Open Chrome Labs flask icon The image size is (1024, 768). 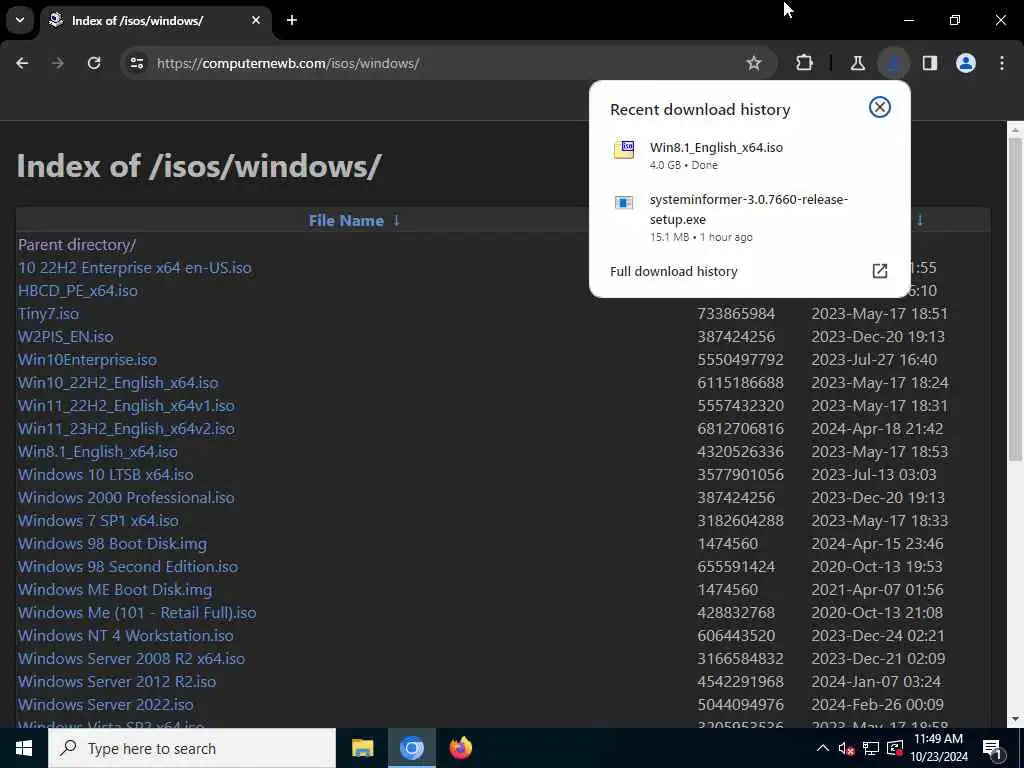point(857,63)
